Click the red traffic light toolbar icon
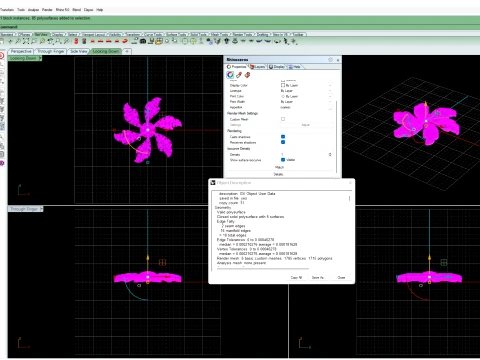This screenshot has height=360, width=480. pyautogui.click(x=76, y=41)
